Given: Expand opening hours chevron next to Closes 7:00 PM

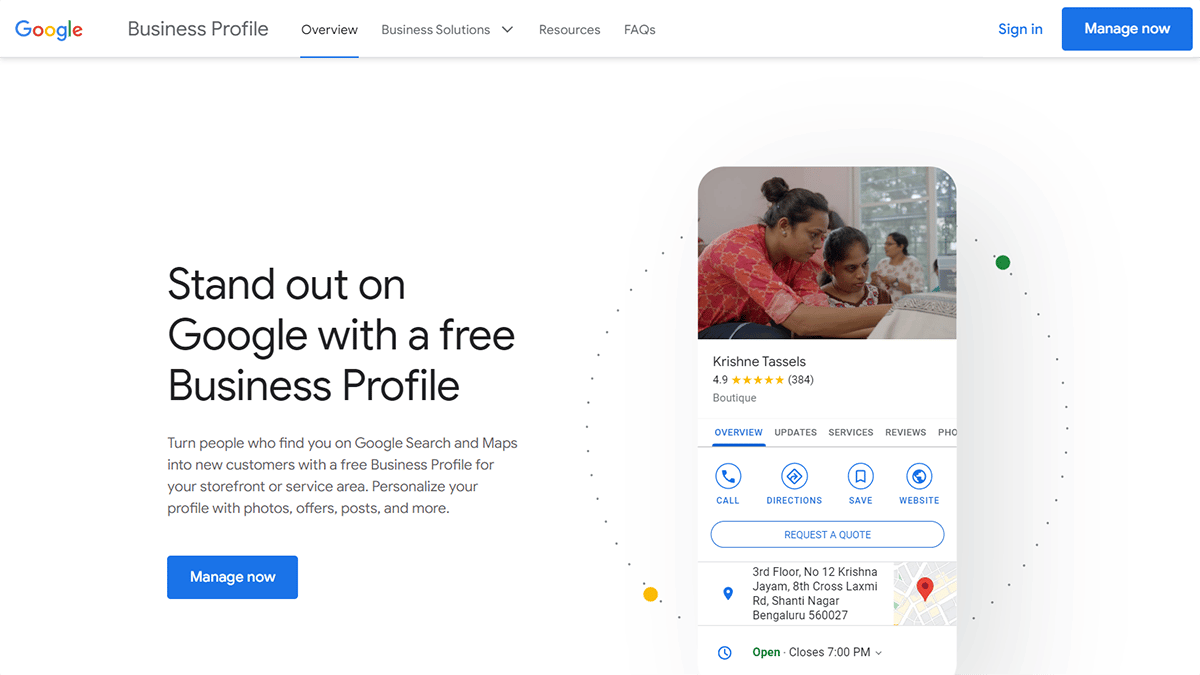Looking at the screenshot, I should [x=879, y=653].
